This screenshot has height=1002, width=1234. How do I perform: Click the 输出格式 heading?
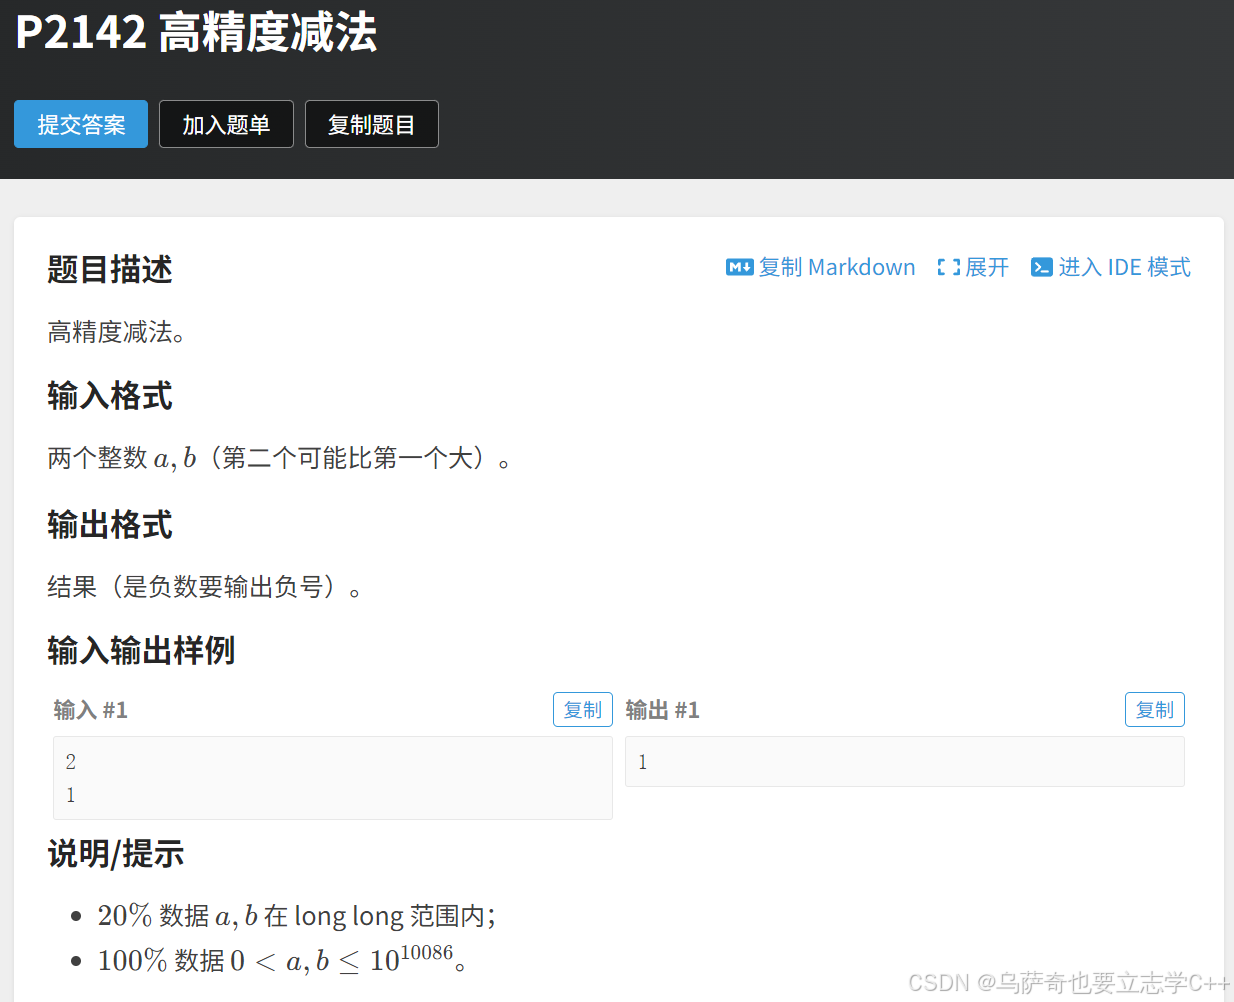point(110,524)
